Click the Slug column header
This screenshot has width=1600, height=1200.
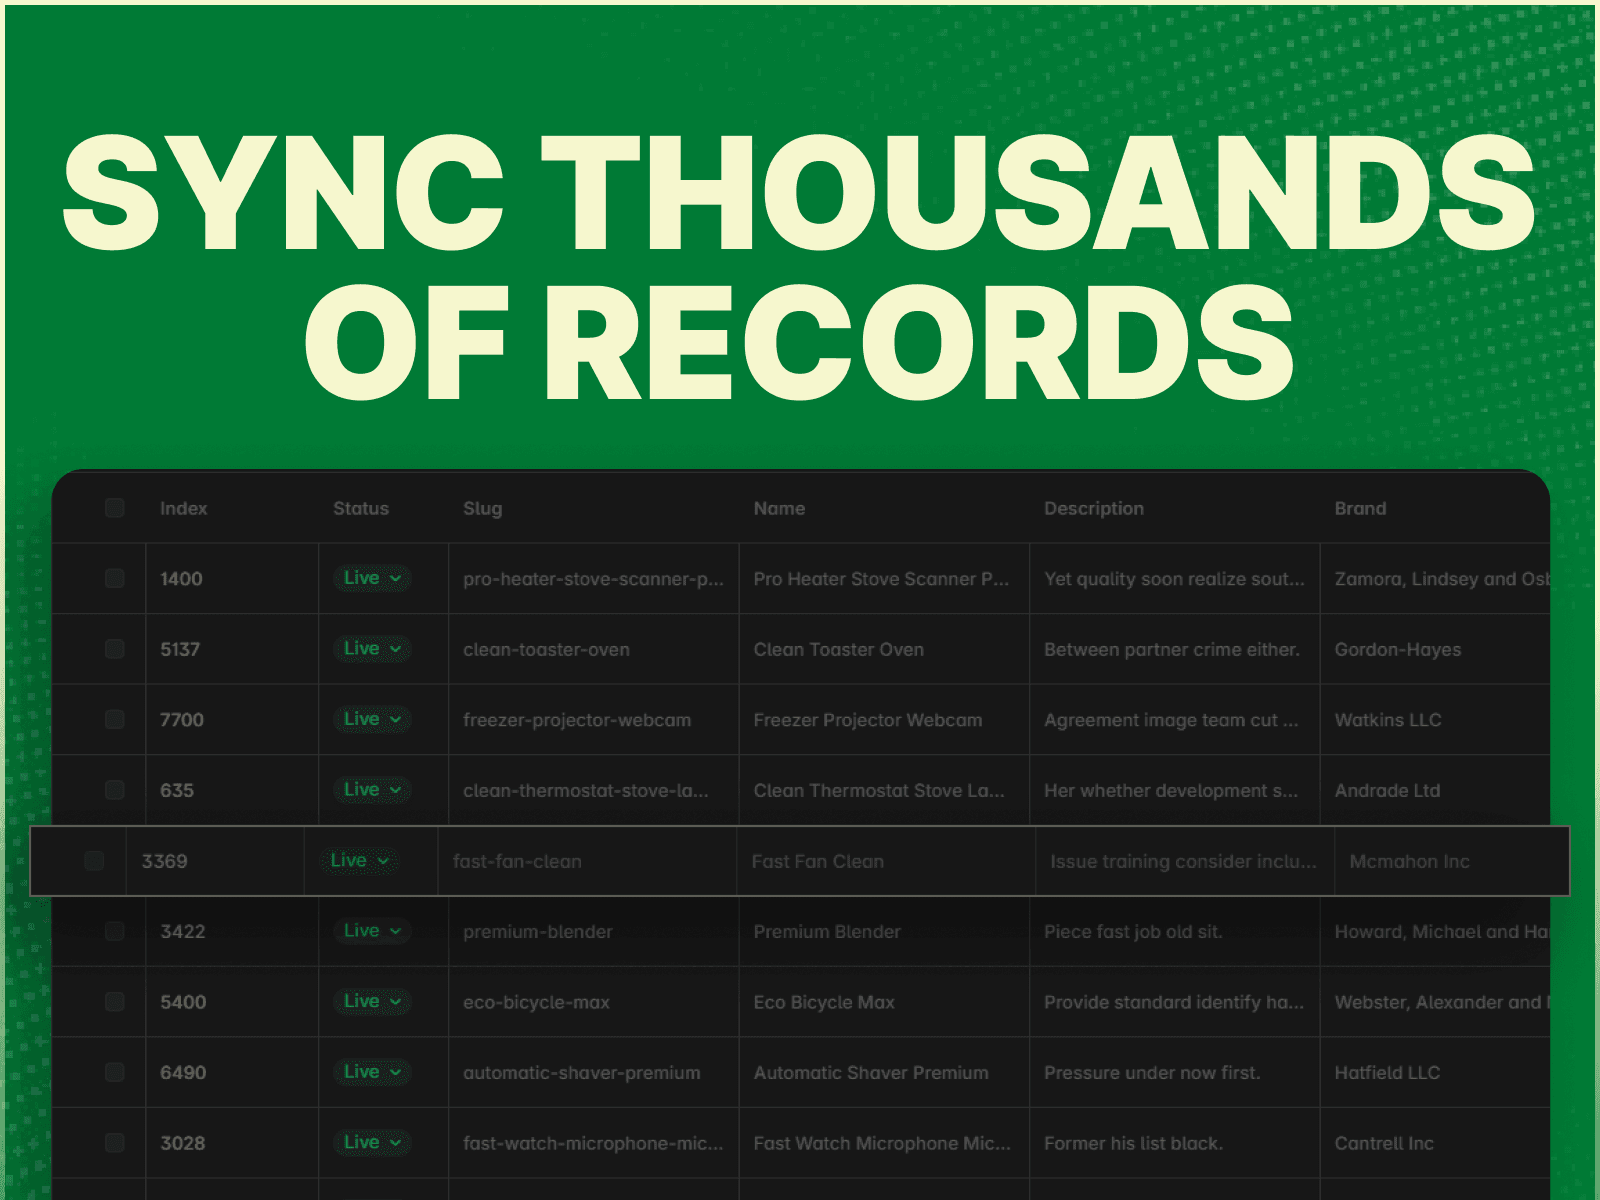coord(483,509)
